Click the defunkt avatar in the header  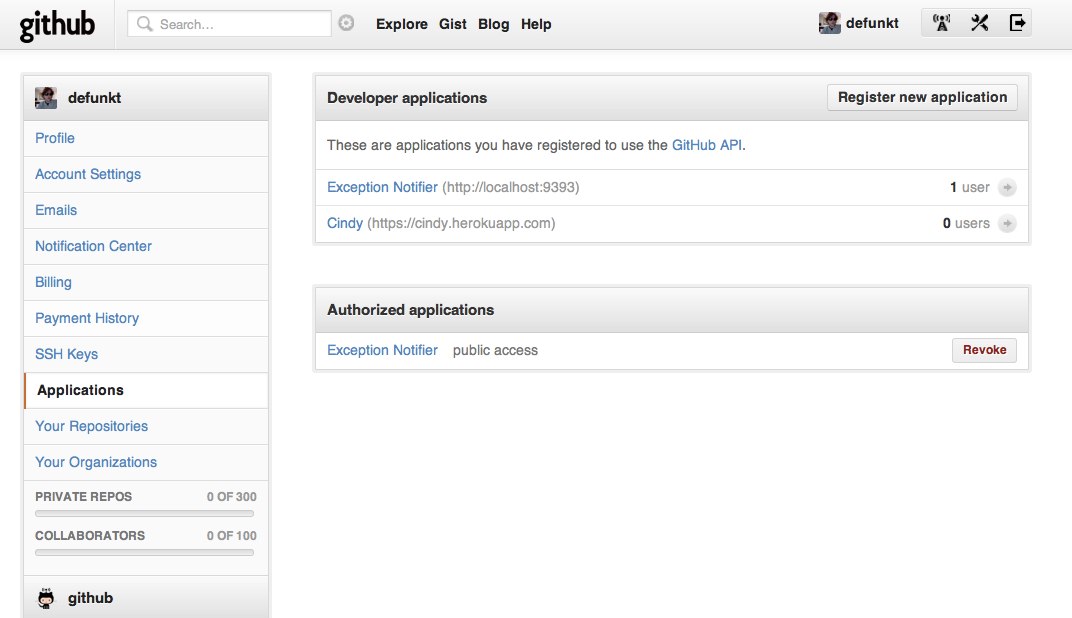pyautogui.click(x=829, y=22)
